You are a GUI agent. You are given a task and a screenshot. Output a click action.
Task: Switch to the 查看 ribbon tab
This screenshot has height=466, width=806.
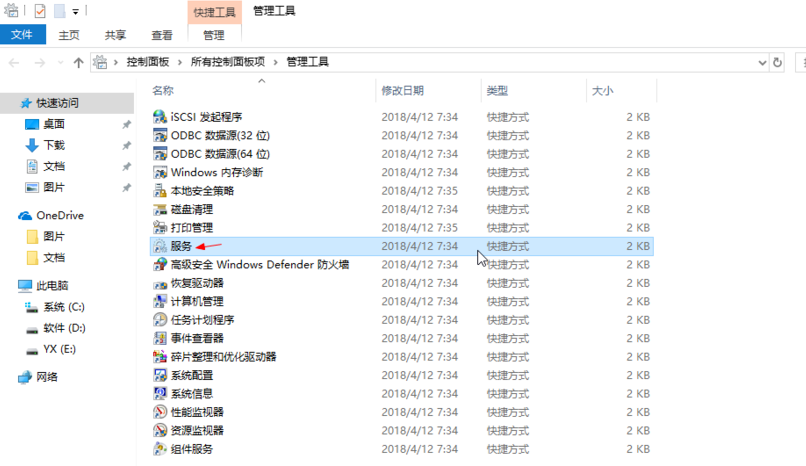point(162,35)
